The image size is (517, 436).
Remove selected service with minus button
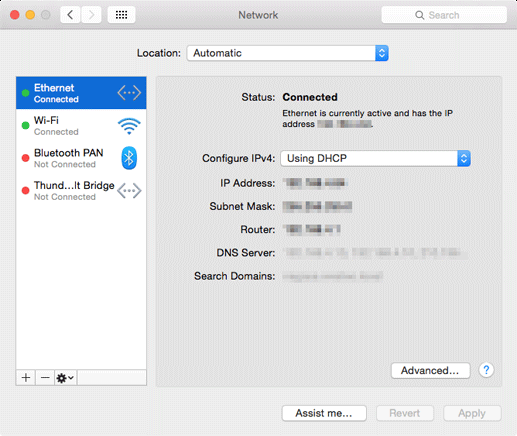(x=45, y=378)
